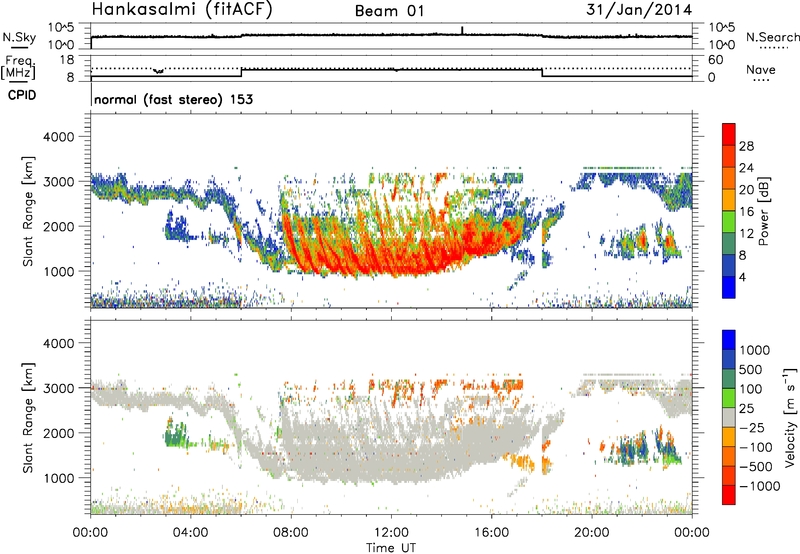The height and width of the screenshot is (554, 800).
Task: Click the 4 label on the Power color bar
Action: pos(742,277)
